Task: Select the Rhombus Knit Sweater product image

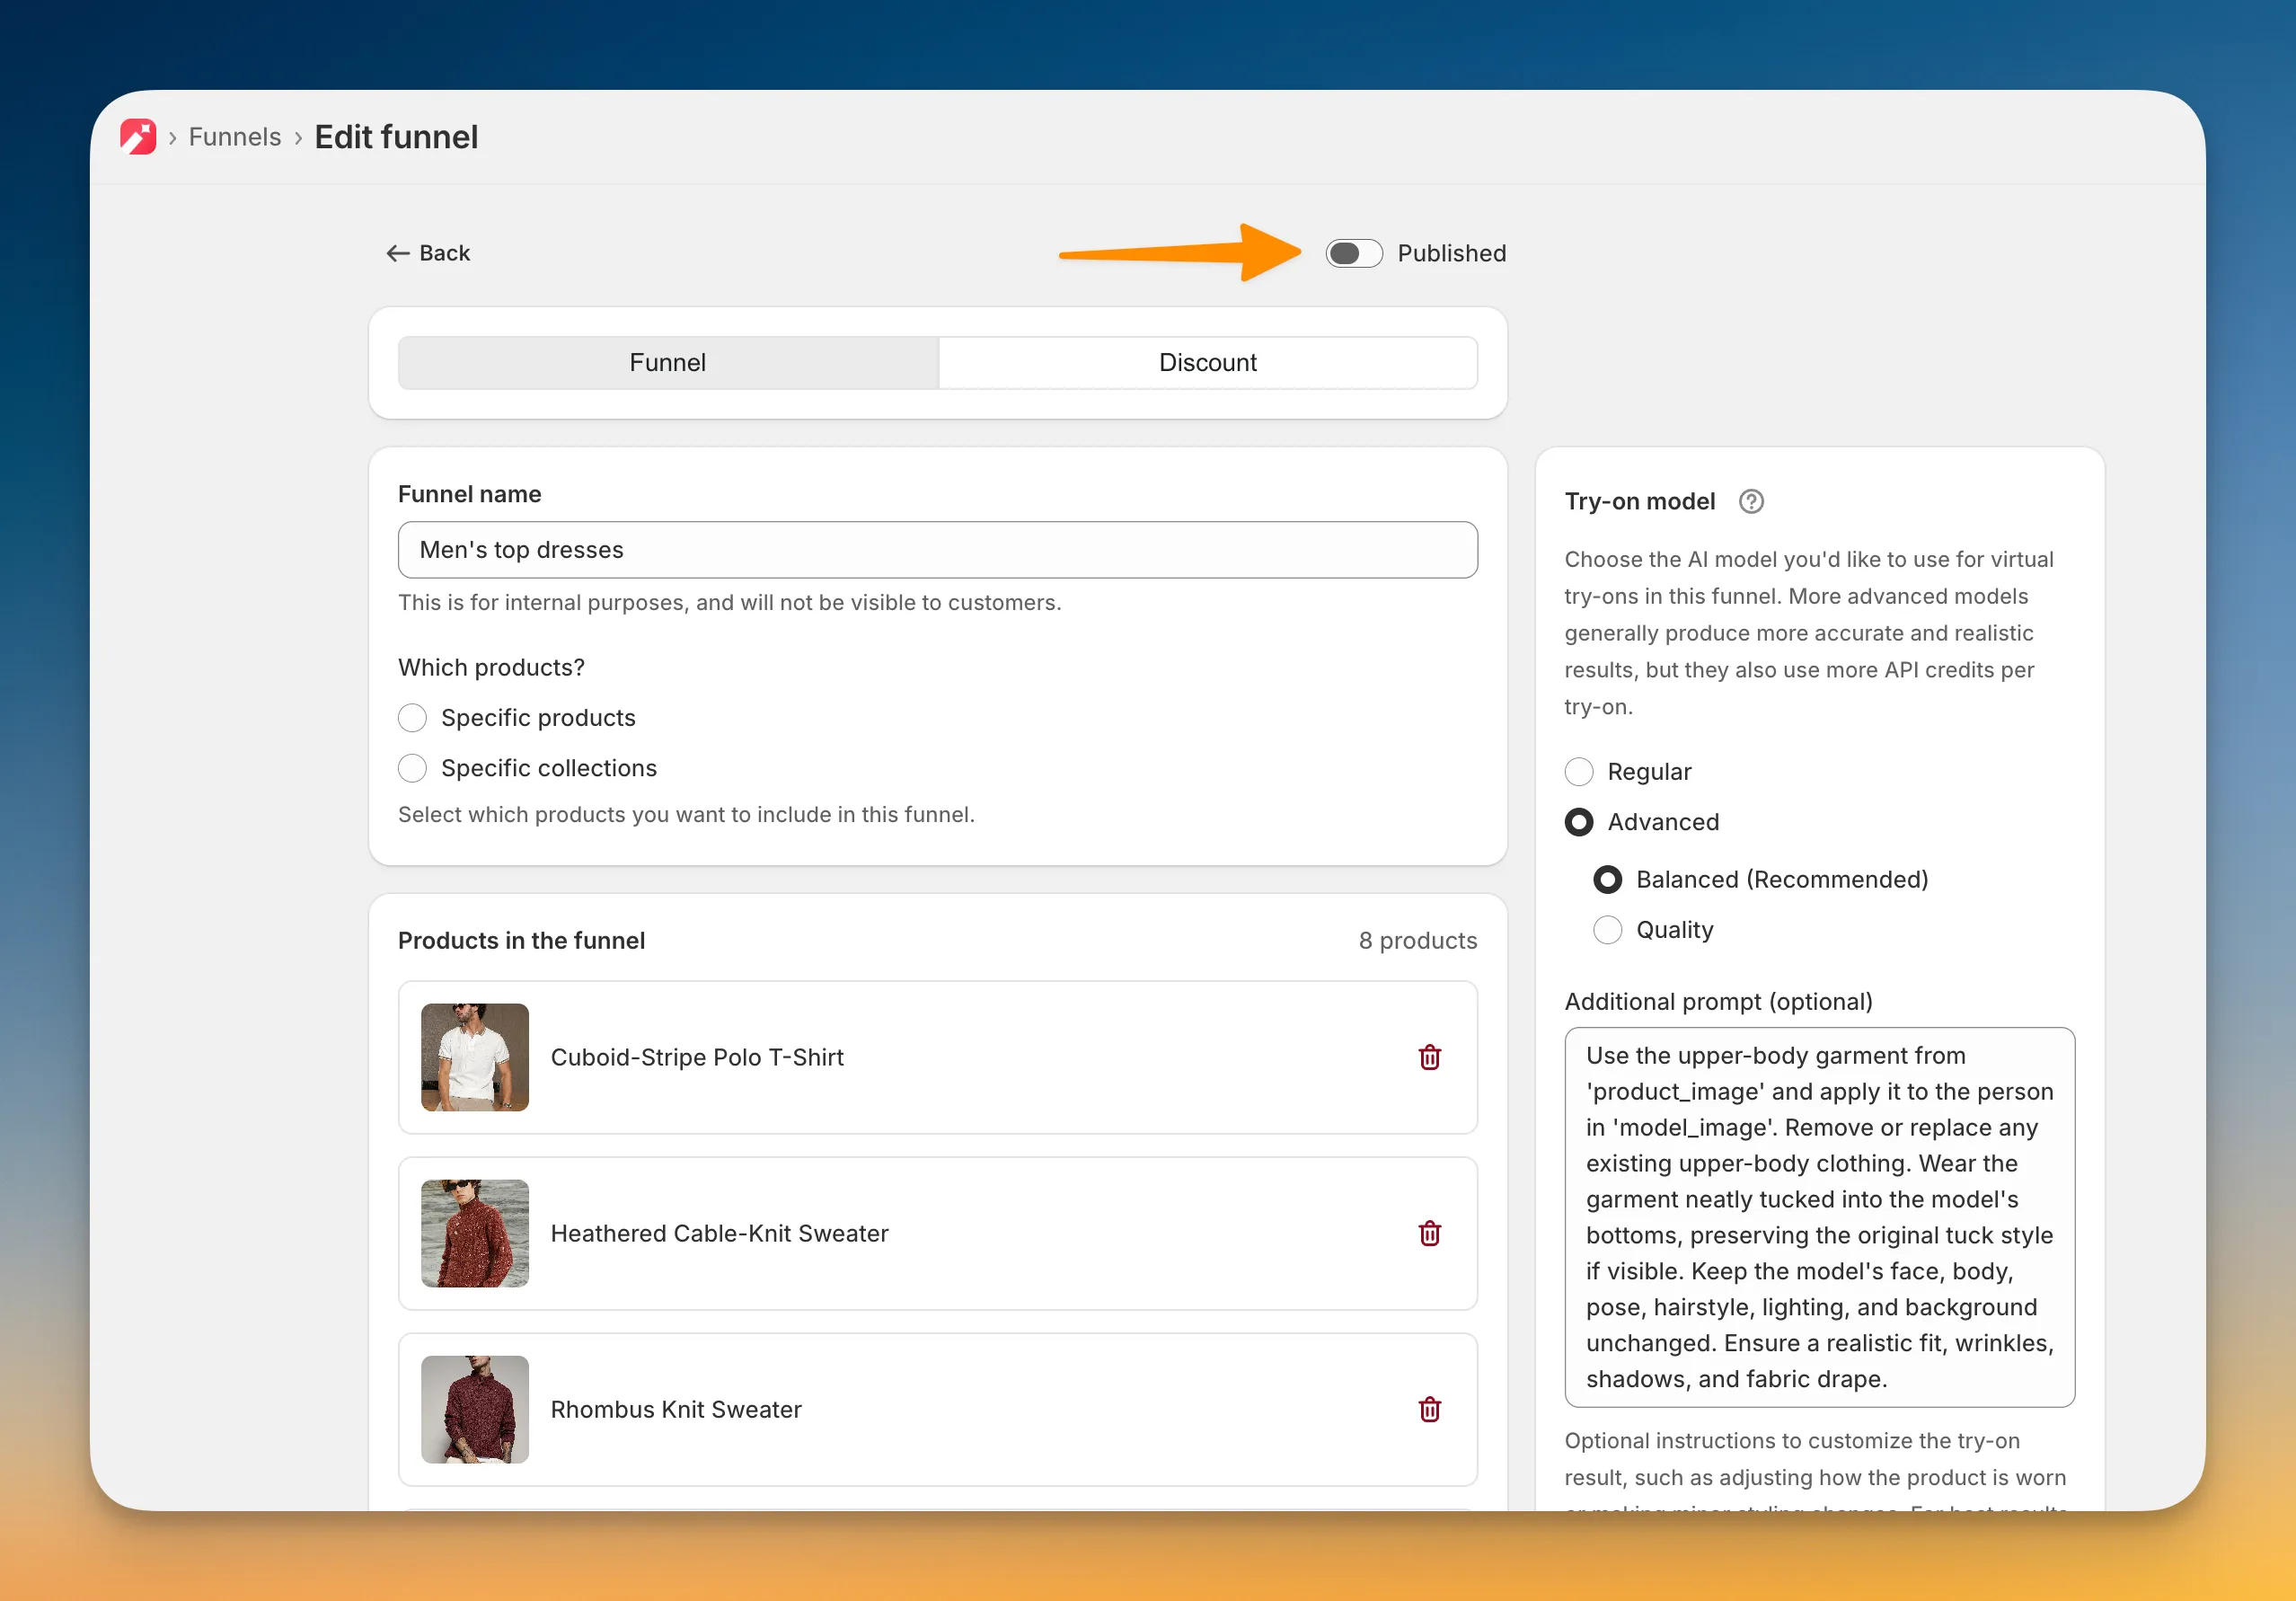Action: coord(475,1409)
